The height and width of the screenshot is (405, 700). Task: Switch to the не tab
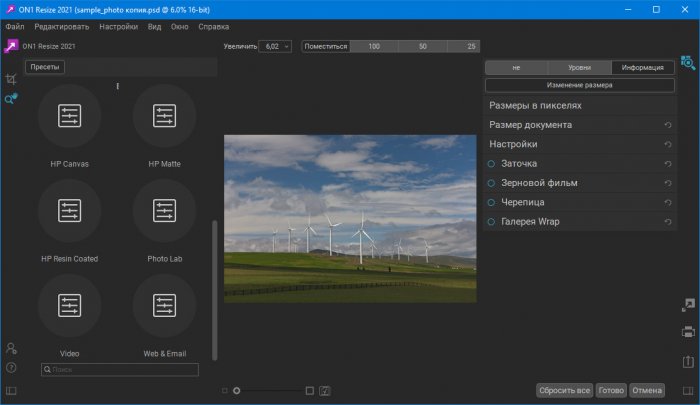point(517,67)
